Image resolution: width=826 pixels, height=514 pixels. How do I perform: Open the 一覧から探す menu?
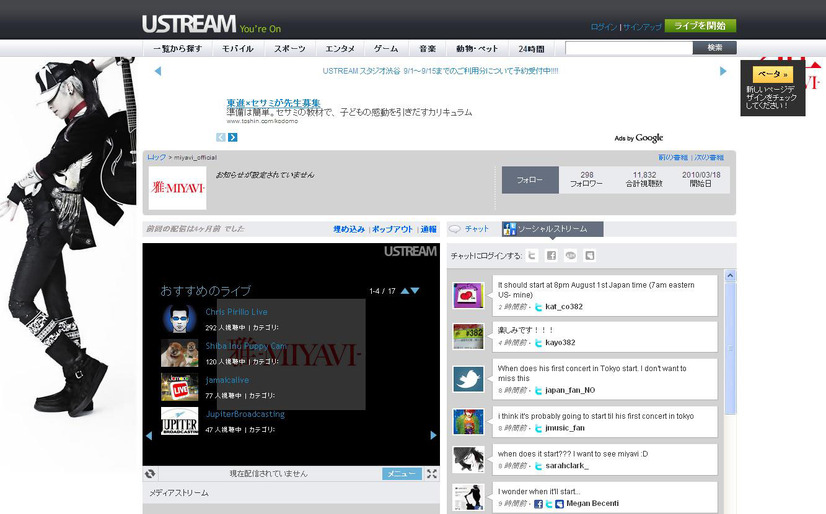(x=178, y=48)
